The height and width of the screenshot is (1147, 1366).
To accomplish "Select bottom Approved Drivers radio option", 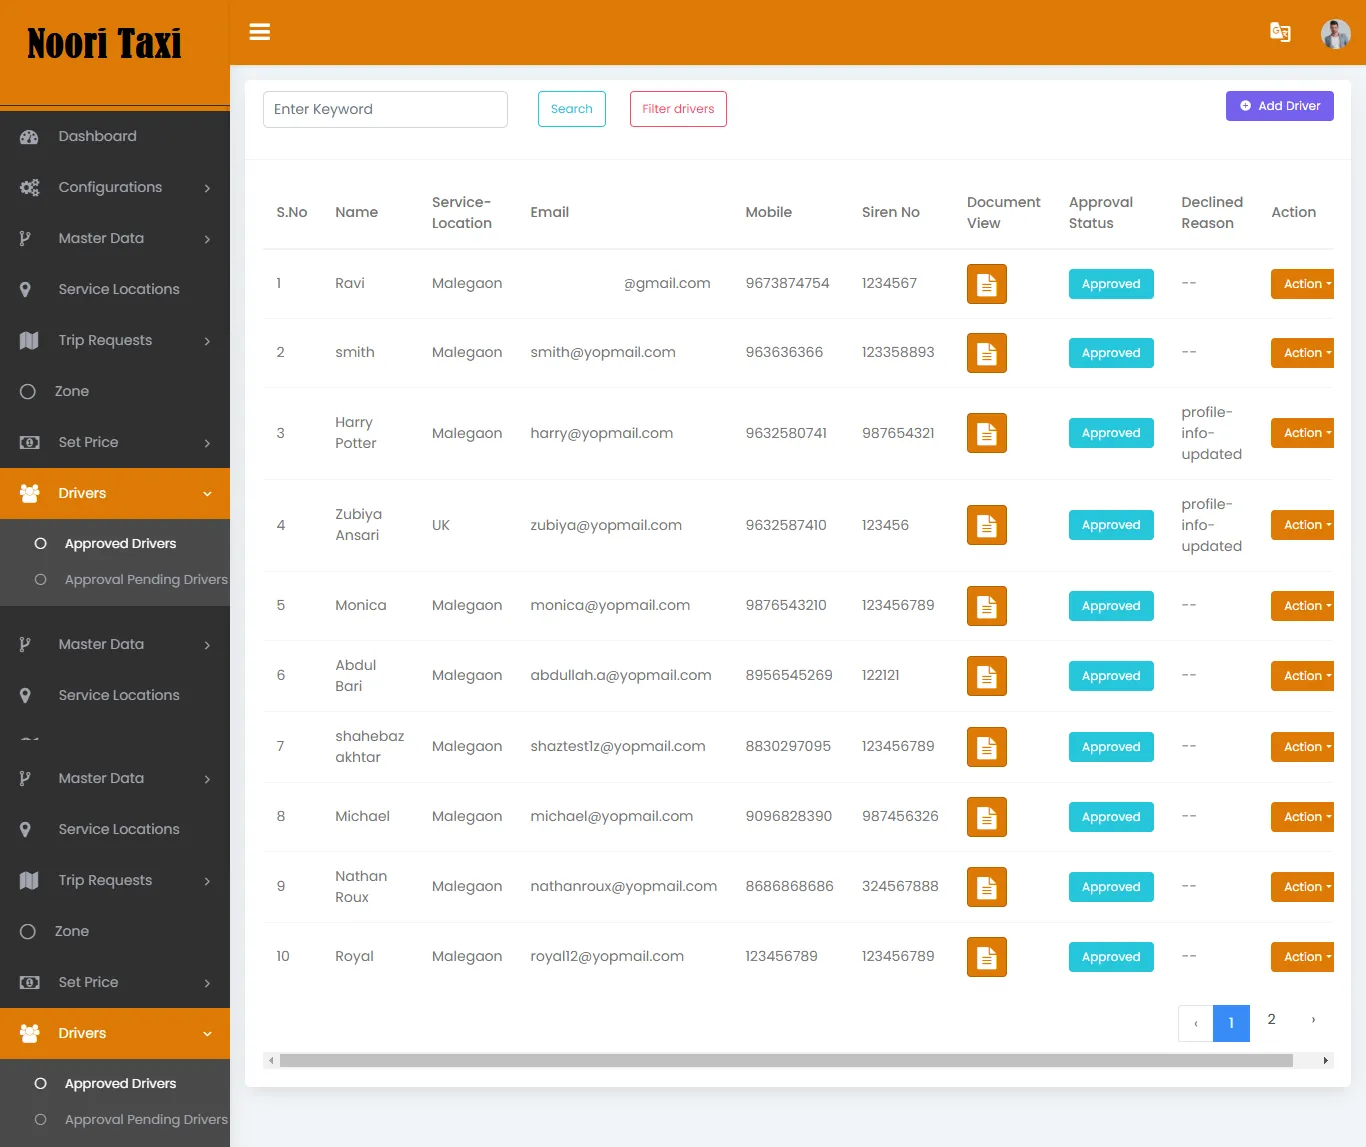I will (40, 1083).
